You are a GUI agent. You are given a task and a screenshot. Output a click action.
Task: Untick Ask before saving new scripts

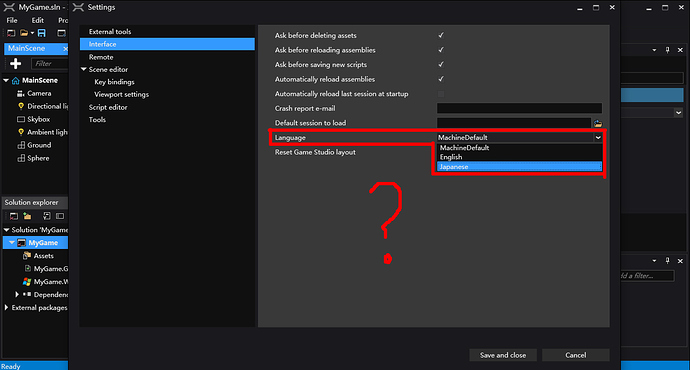click(441, 64)
